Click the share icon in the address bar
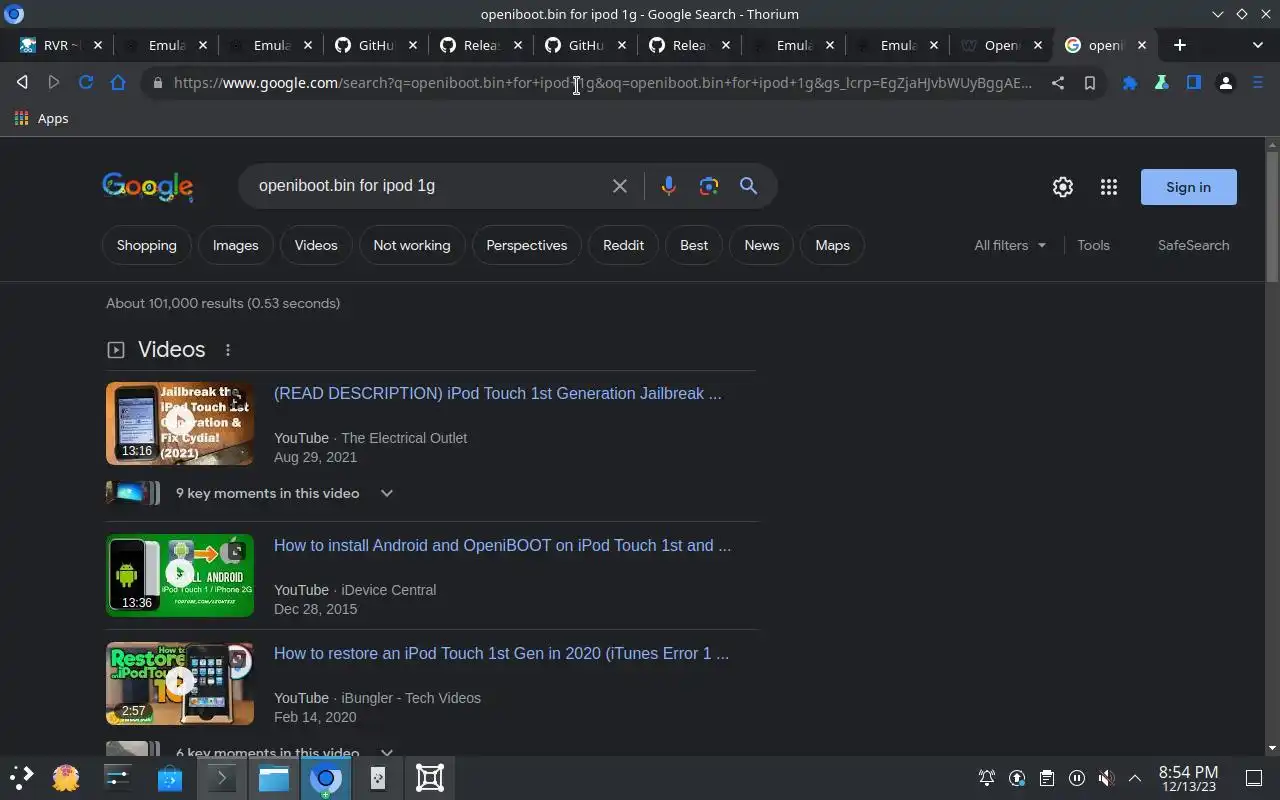 coord(1058,83)
